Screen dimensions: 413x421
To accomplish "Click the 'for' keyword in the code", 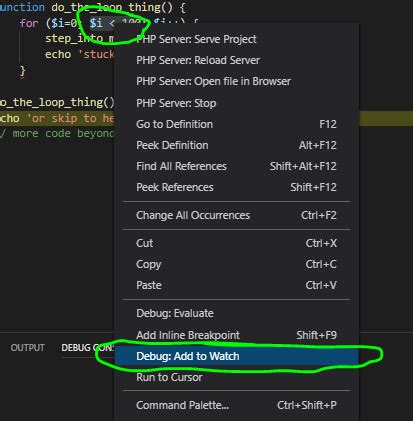I will [29, 23].
